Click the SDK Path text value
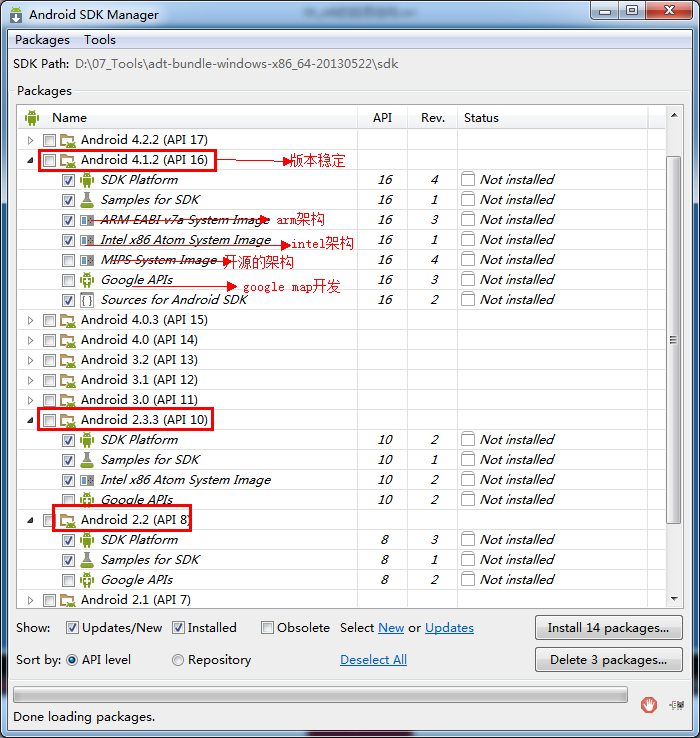The height and width of the screenshot is (738, 700). click(237, 64)
